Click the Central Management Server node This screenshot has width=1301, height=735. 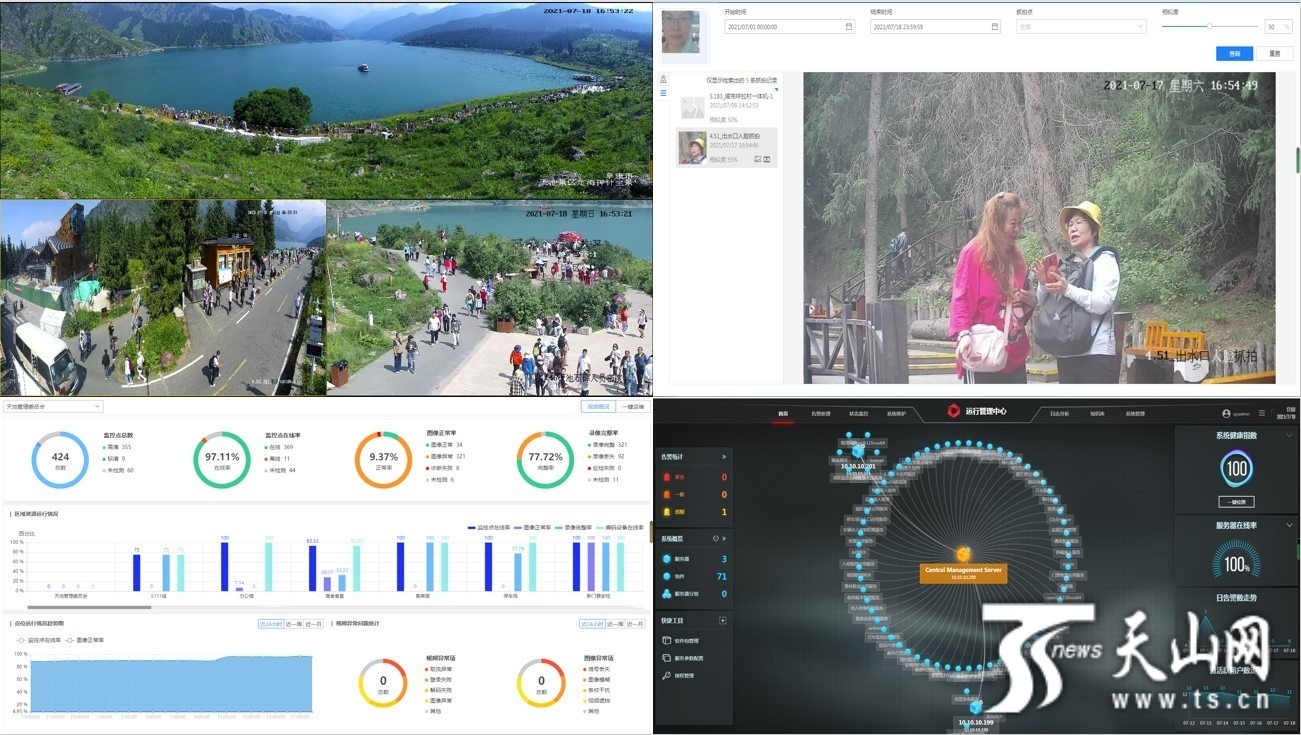coord(962,571)
